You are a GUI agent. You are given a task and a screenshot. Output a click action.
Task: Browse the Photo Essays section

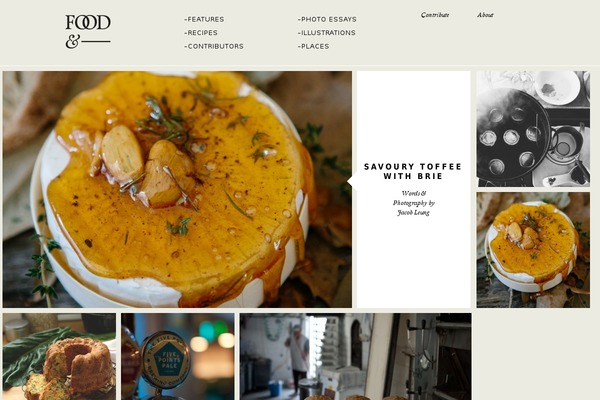pyautogui.click(x=327, y=19)
